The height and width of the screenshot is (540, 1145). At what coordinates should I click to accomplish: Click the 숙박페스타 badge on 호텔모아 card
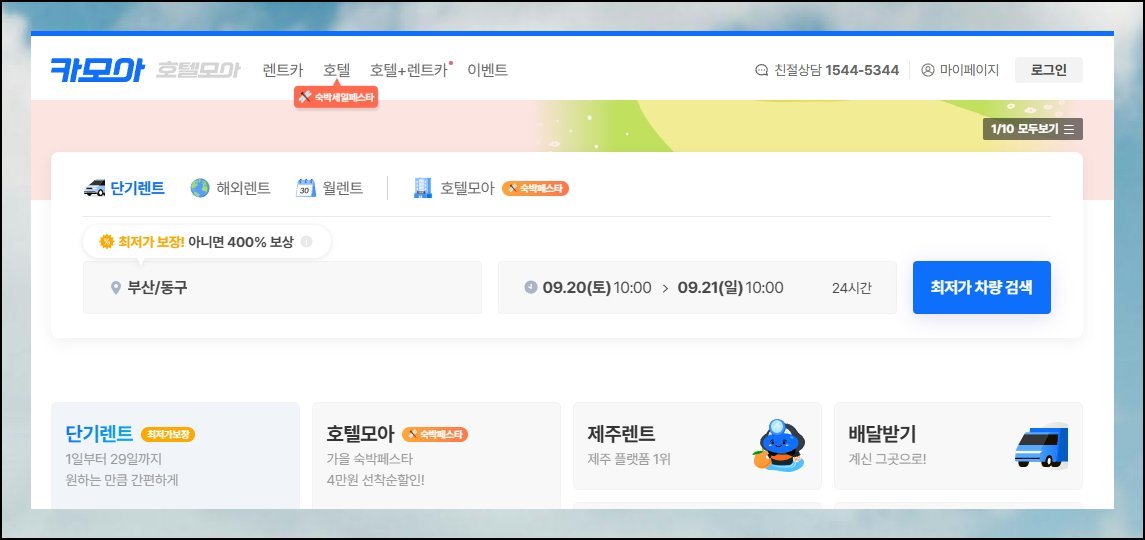point(435,435)
